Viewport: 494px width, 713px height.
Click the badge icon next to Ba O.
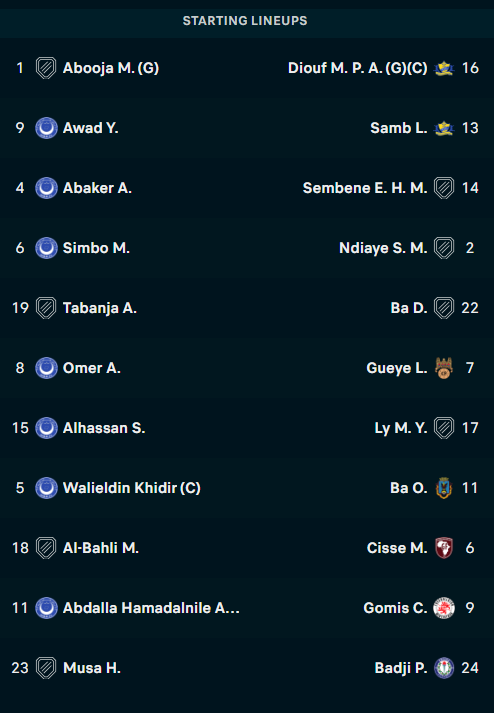(x=444, y=488)
